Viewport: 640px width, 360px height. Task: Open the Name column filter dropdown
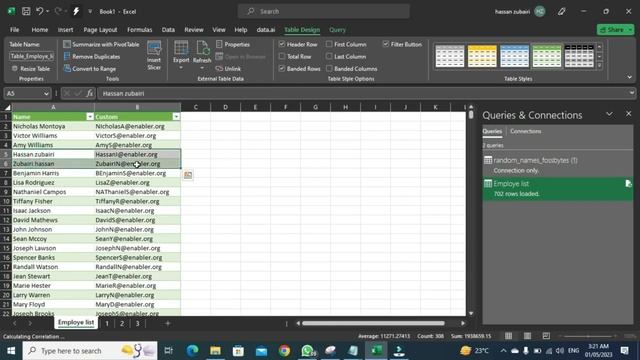click(x=90, y=117)
